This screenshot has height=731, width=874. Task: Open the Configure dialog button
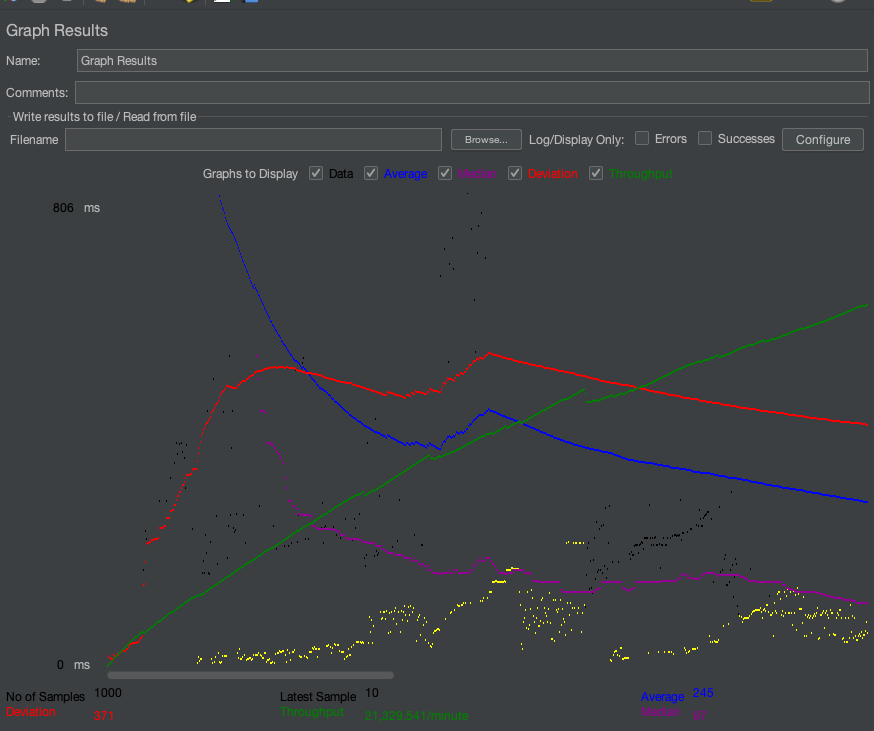[x=822, y=139]
